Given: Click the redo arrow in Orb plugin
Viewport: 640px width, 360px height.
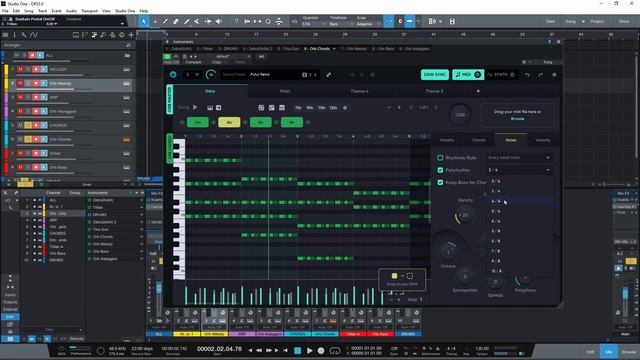Looking at the screenshot, I should 541,75.
